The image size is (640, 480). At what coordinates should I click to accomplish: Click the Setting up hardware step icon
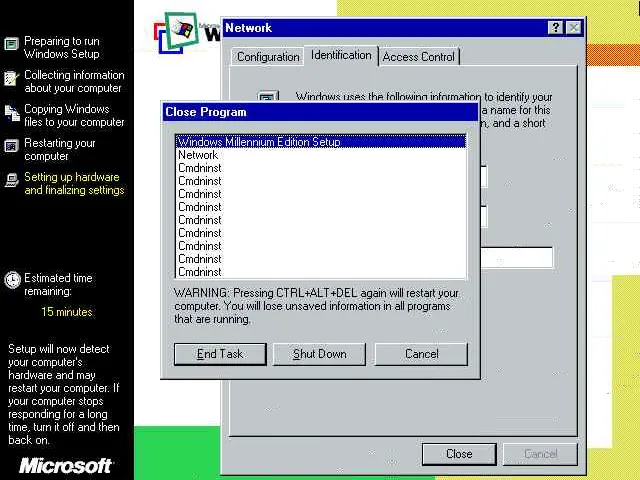12,180
